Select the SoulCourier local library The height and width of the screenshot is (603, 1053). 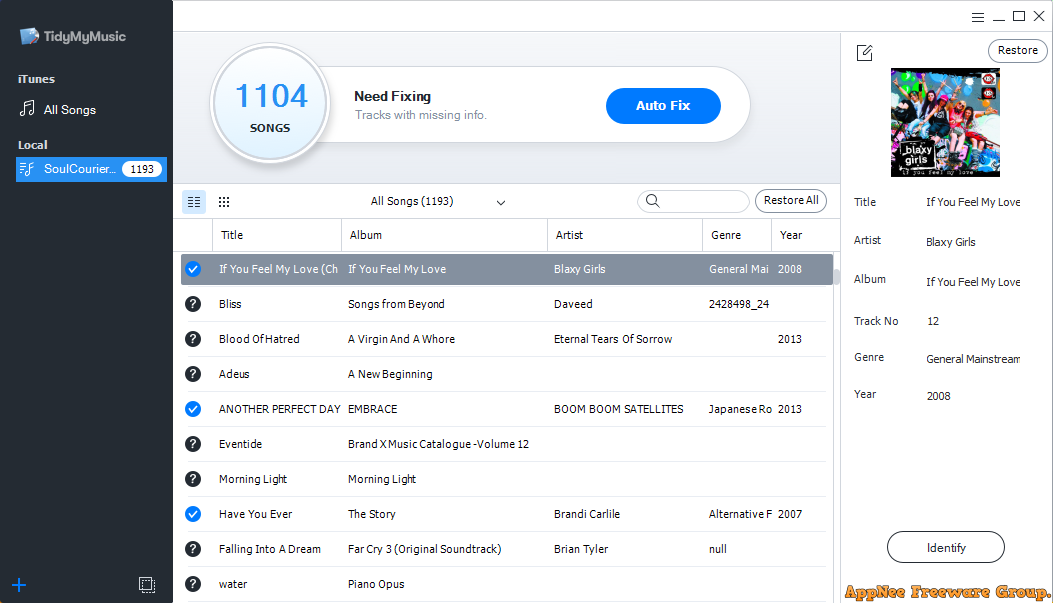point(91,169)
